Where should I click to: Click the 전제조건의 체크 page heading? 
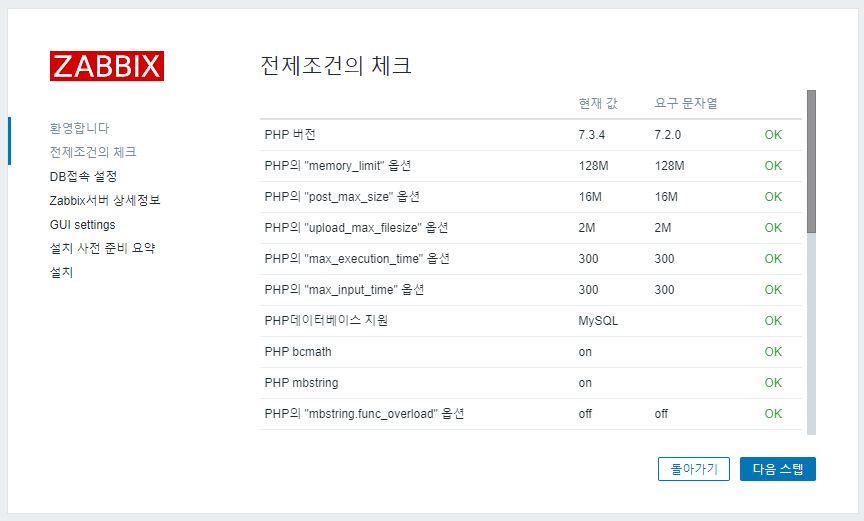point(336,66)
